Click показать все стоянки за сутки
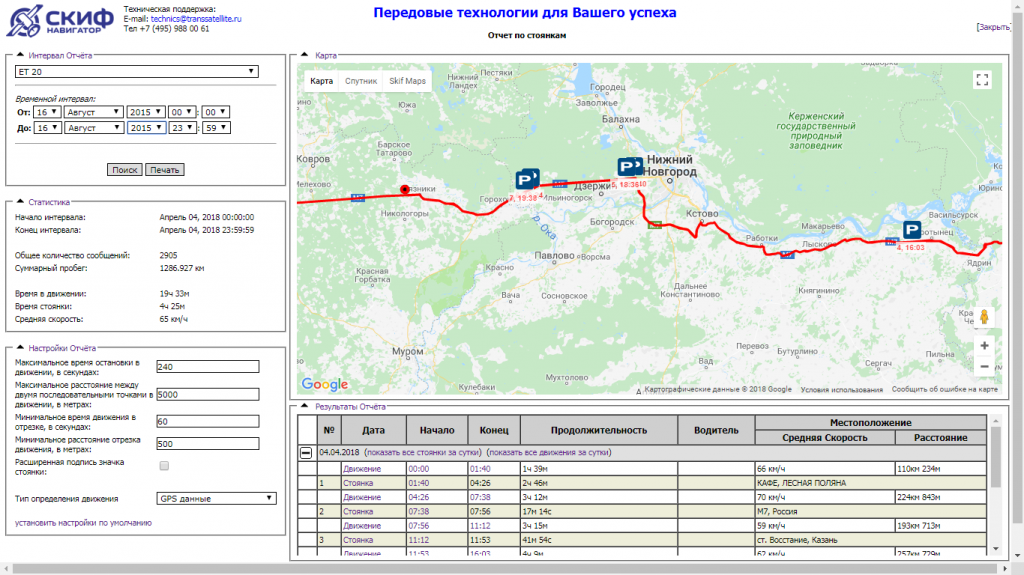The height and width of the screenshot is (575, 1024). [x=423, y=452]
